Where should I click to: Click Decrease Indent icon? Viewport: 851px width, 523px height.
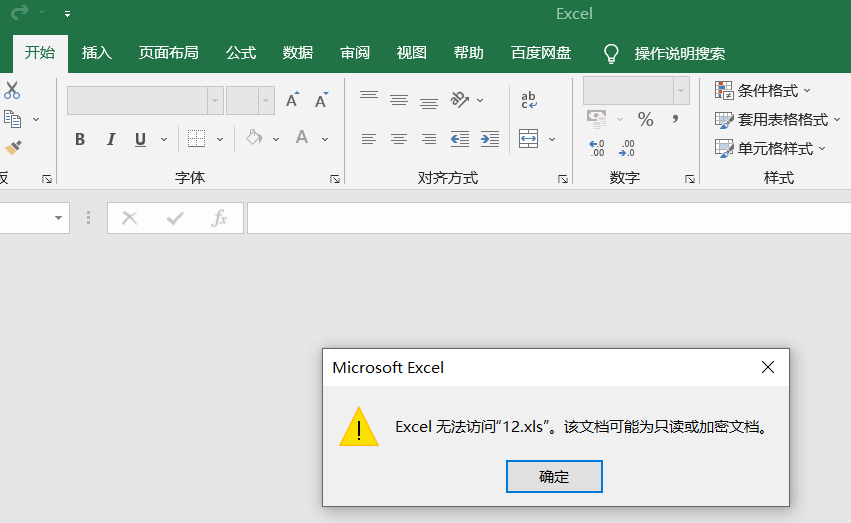(x=460, y=139)
